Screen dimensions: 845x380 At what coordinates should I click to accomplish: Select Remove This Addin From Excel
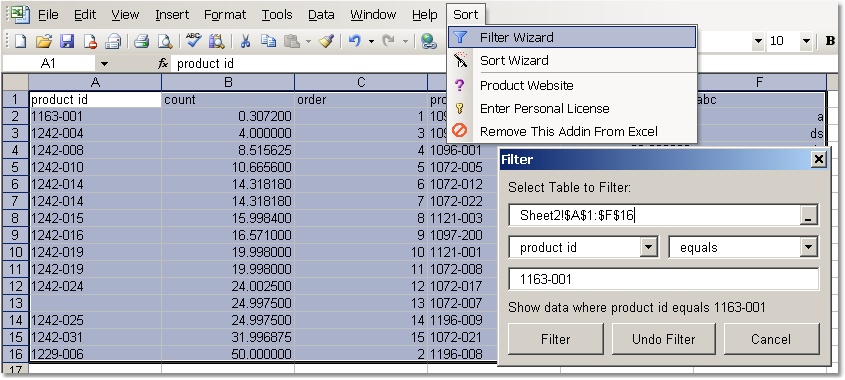click(x=572, y=132)
